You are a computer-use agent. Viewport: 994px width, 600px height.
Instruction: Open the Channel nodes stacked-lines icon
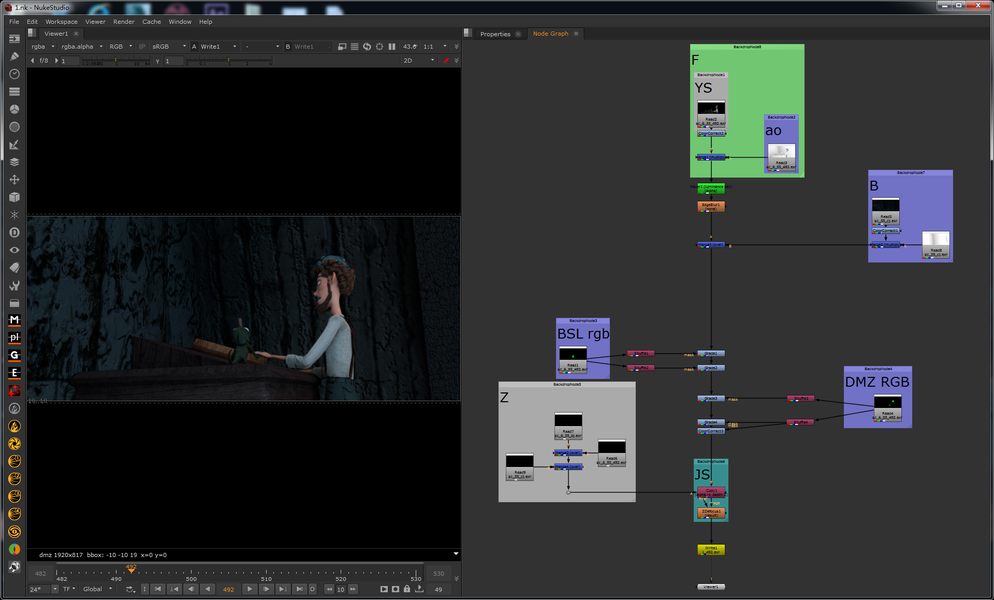14,92
